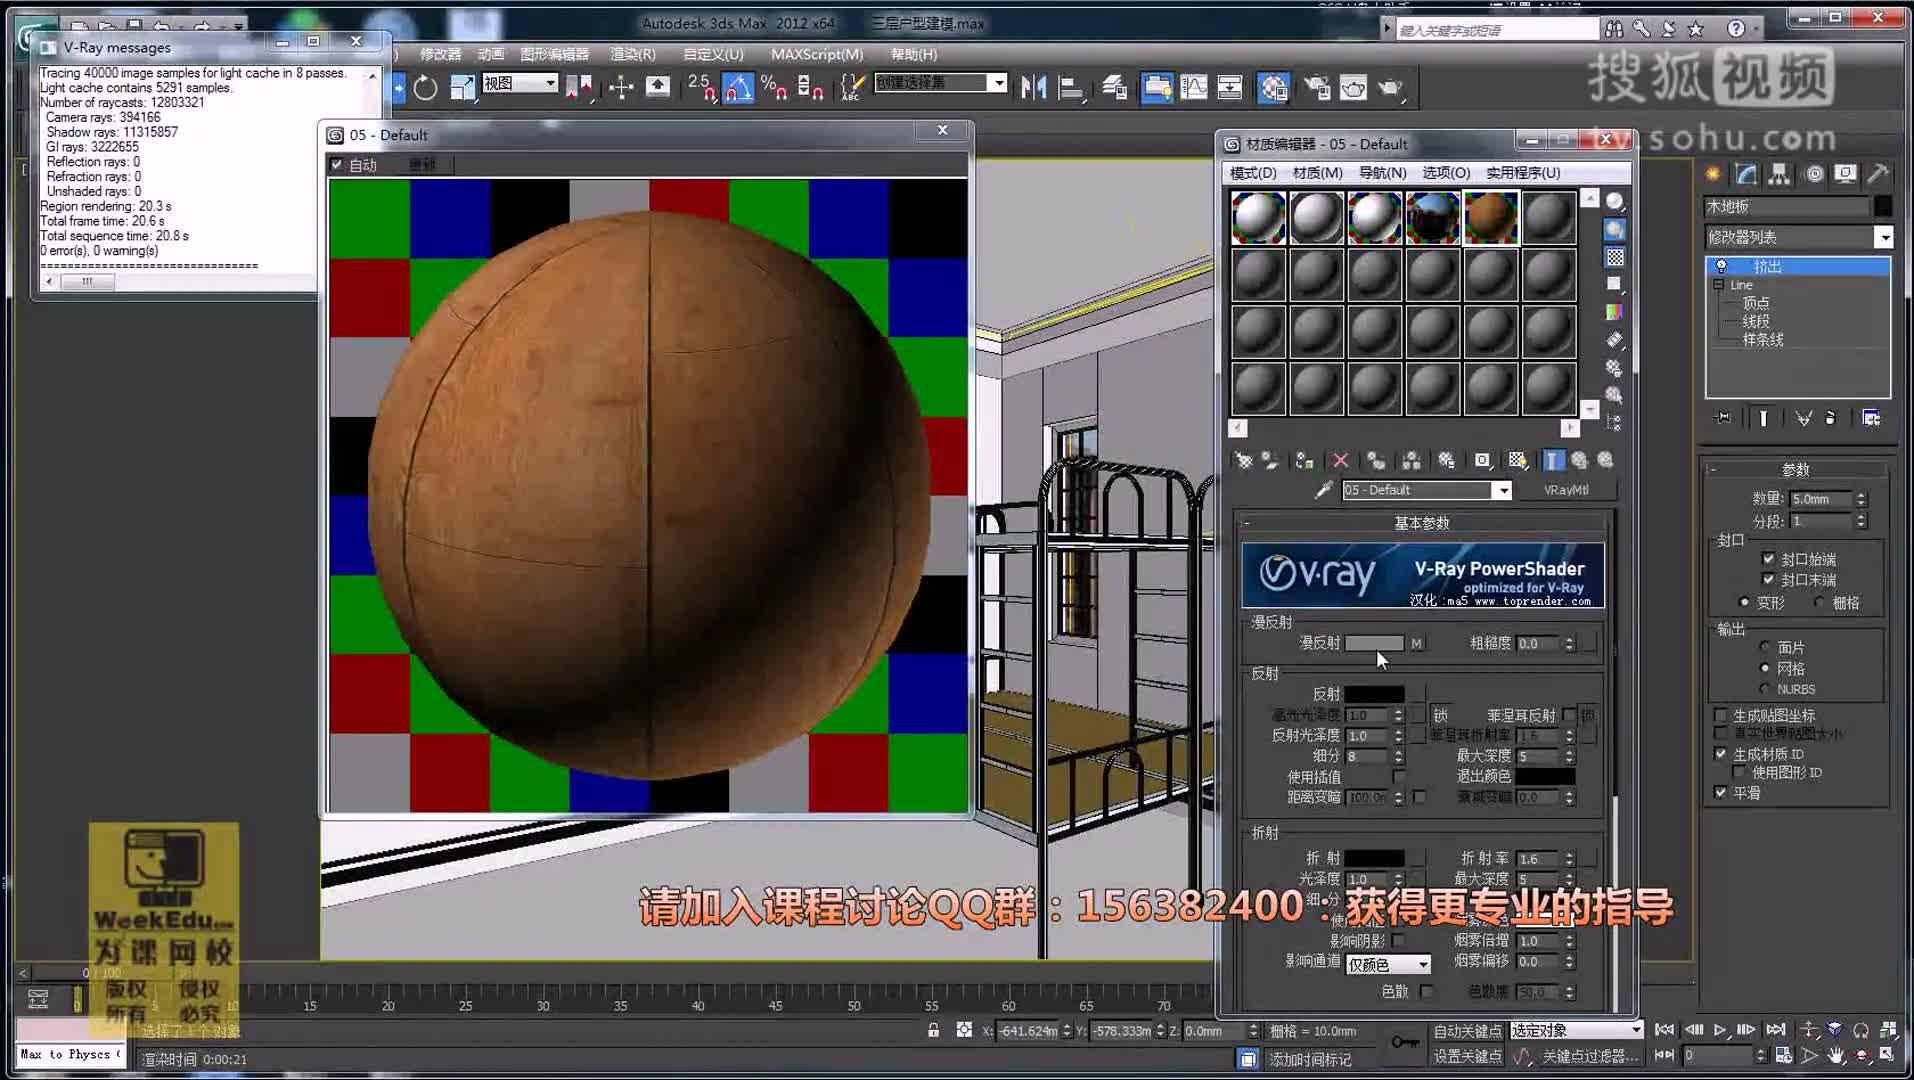Uncheck 封口始端 cap start checkbox
This screenshot has height=1080, width=1914.
click(1768, 559)
